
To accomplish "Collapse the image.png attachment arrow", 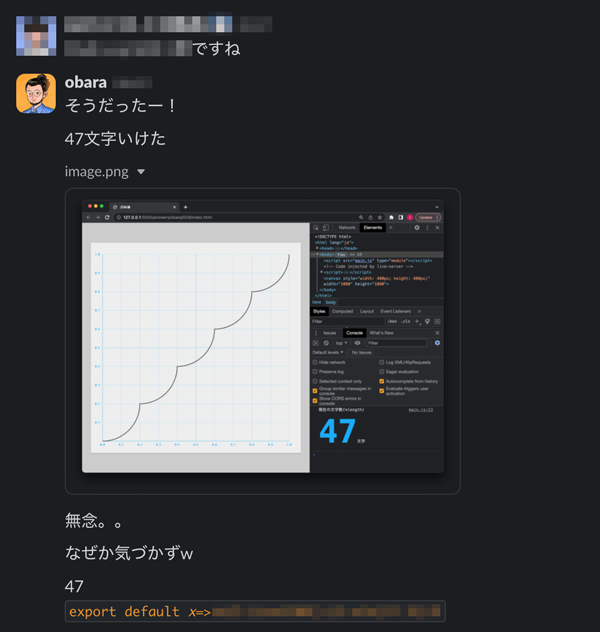I will 141,172.
